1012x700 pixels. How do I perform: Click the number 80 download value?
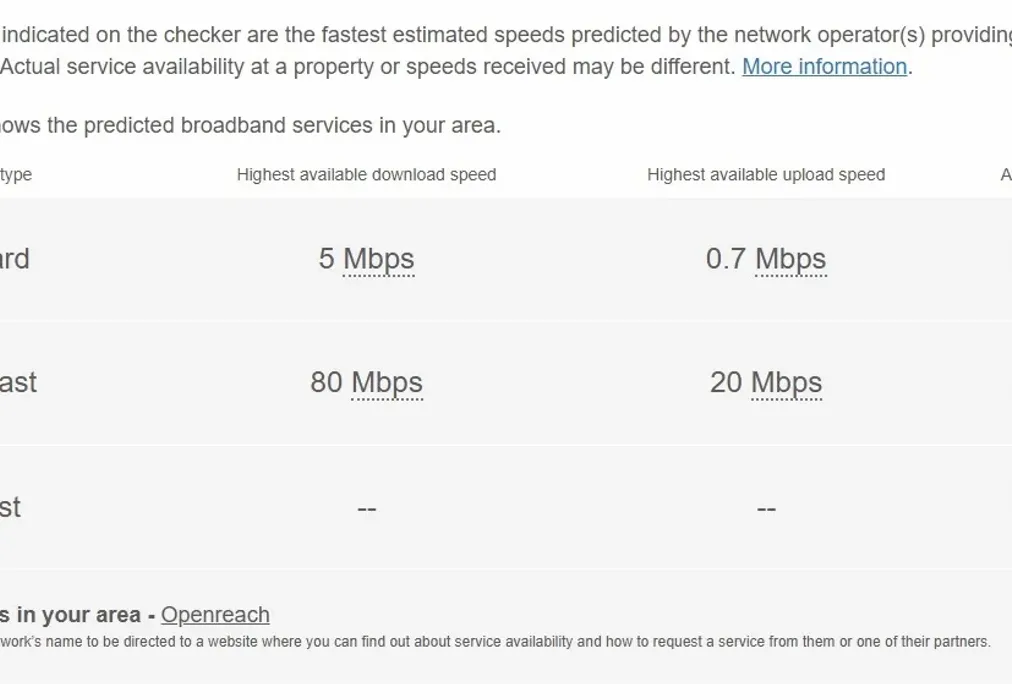point(326,382)
